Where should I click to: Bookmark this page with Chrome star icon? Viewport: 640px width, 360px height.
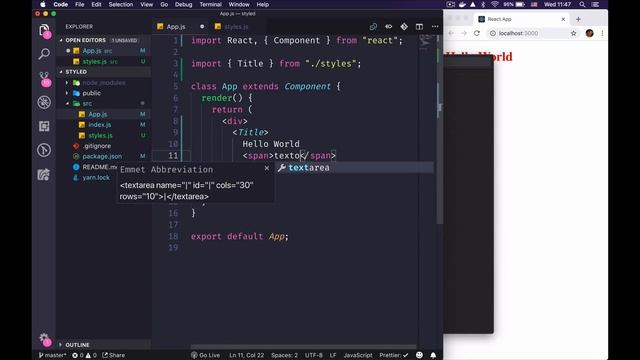[573, 33]
